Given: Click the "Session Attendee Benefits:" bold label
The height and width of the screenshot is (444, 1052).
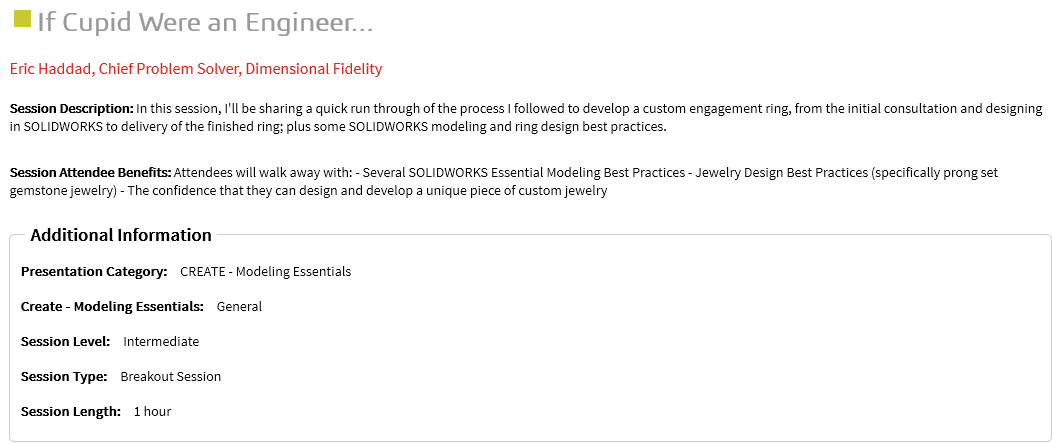Looking at the screenshot, I should click(90, 173).
